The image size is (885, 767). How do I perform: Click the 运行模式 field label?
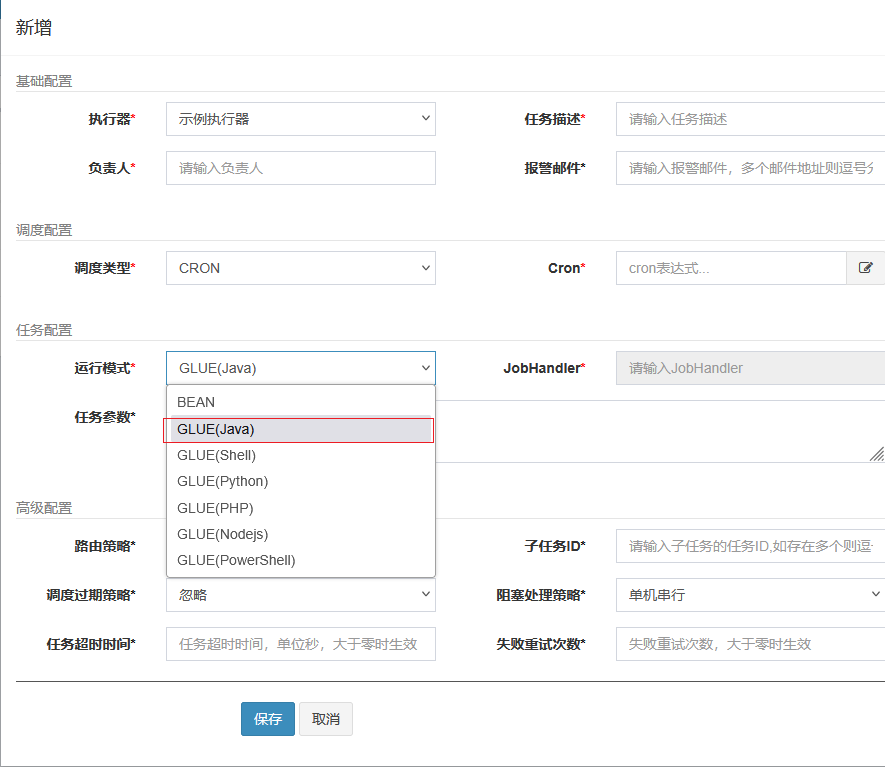pos(105,368)
